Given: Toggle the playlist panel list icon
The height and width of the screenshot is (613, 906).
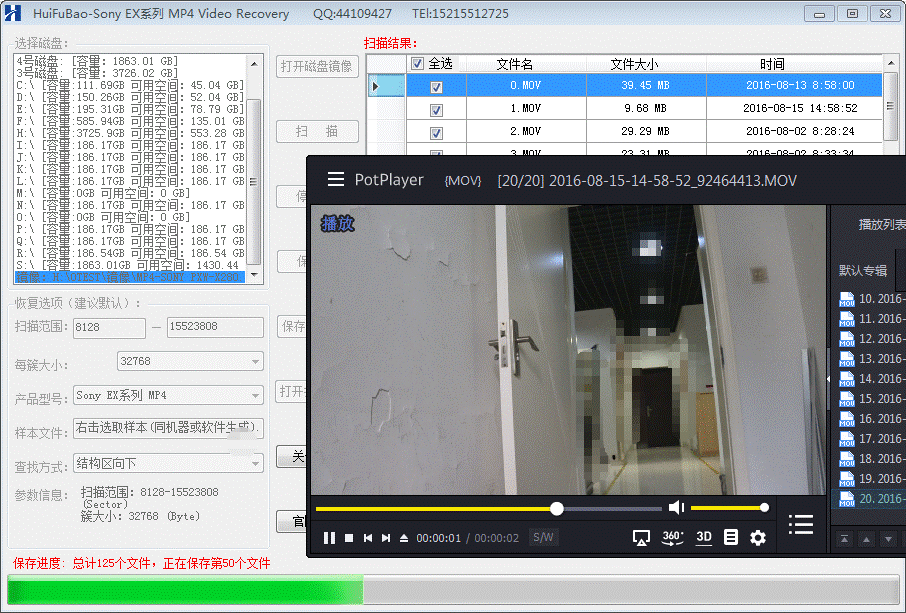Looking at the screenshot, I should coord(801,524).
